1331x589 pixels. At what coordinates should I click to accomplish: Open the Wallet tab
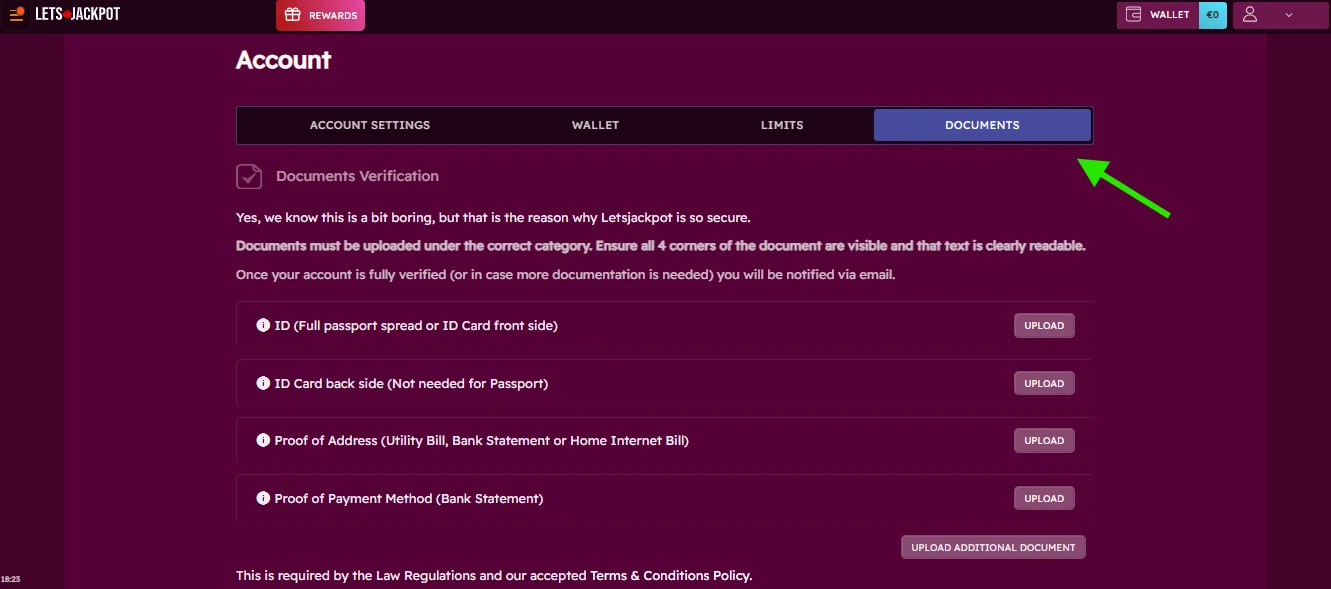pos(595,125)
